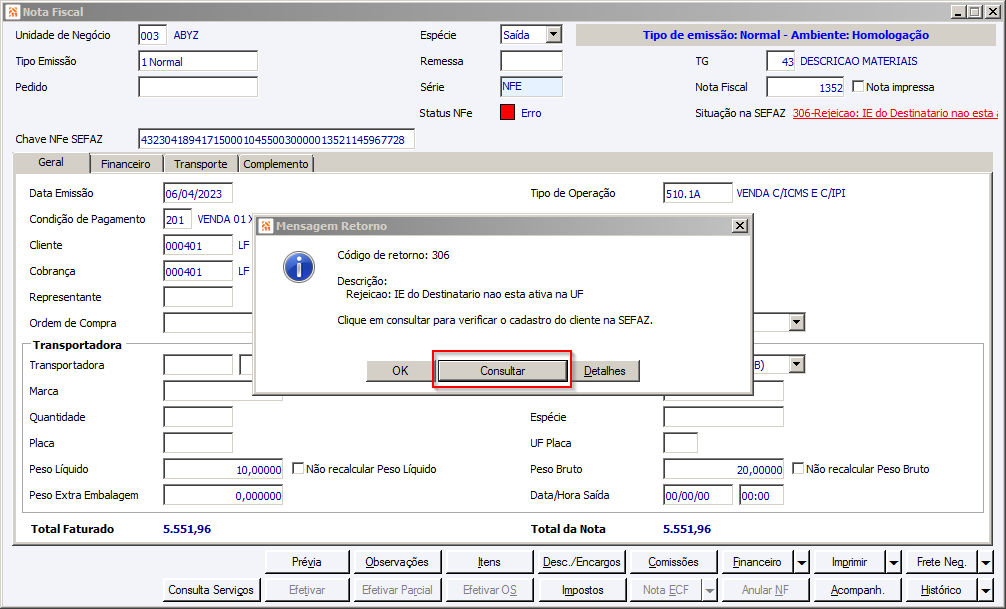Expand the Nota ECF dropdown arrow
The height and width of the screenshot is (609, 1006).
[x=709, y=590]
